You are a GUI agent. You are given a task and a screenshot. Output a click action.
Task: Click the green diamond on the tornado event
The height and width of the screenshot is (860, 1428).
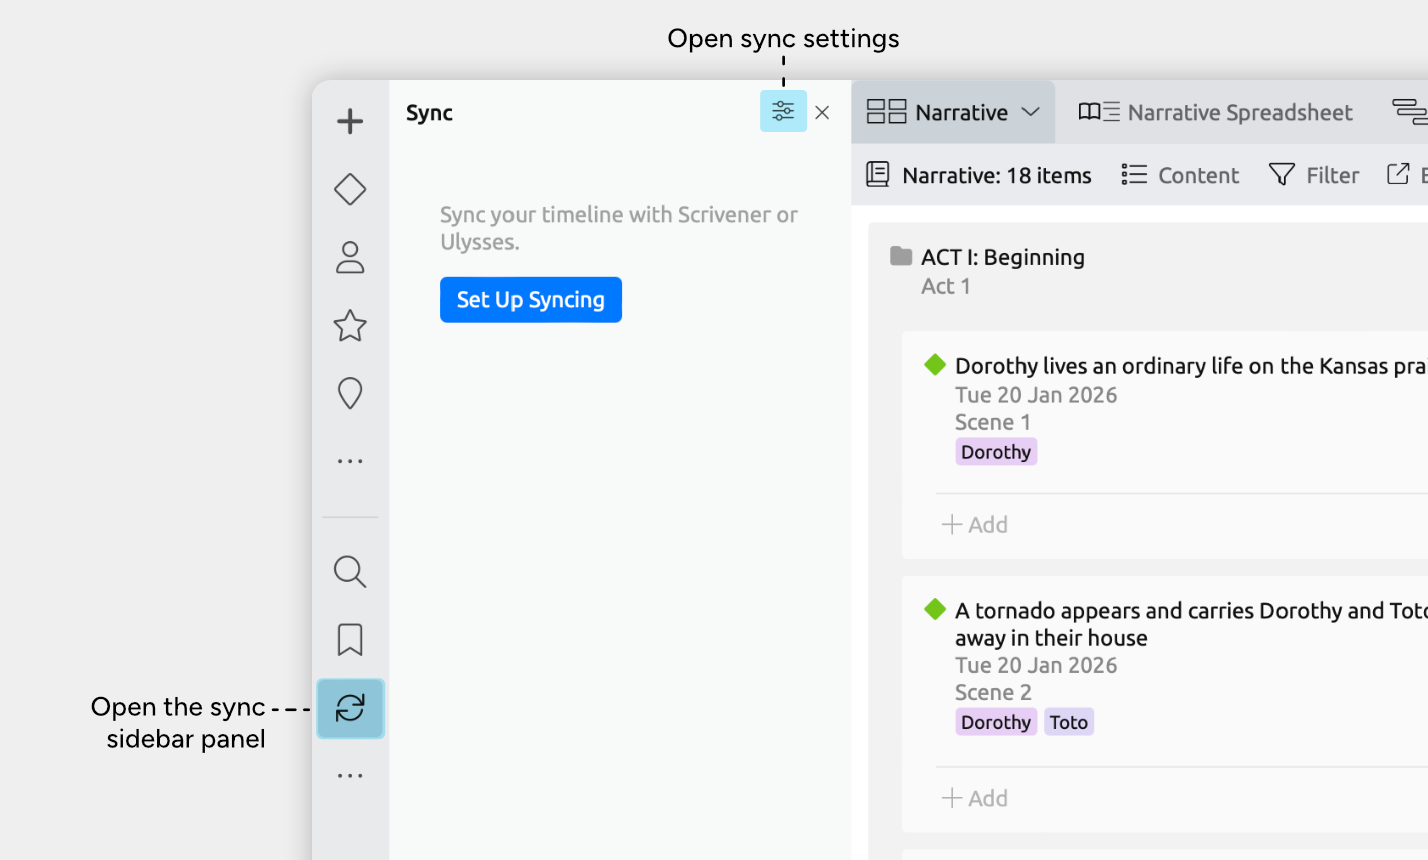click(935, 609)
